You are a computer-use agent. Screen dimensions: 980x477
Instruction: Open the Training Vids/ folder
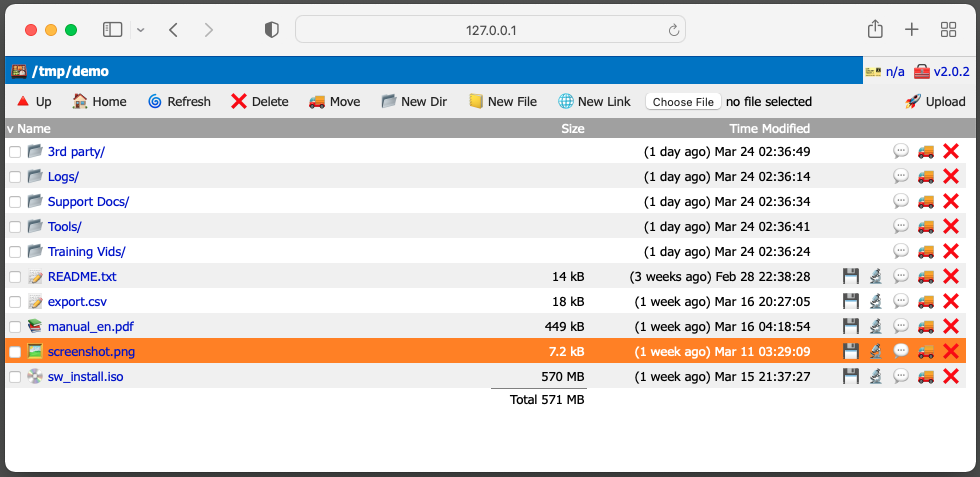click(x=86, y=251)
